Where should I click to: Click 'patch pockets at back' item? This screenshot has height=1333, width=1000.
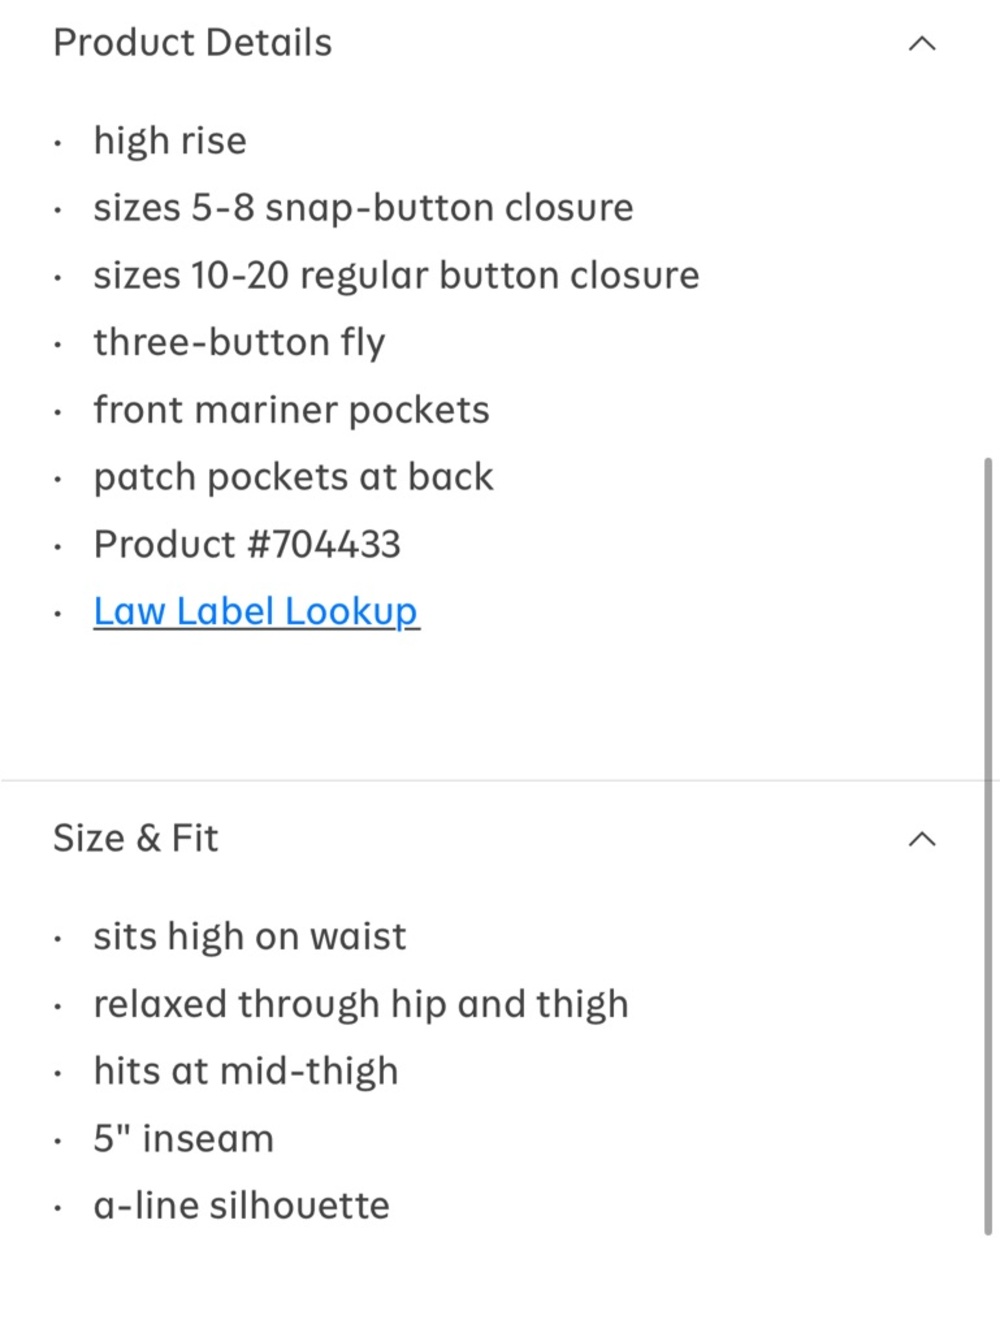(x=293, y=477)
